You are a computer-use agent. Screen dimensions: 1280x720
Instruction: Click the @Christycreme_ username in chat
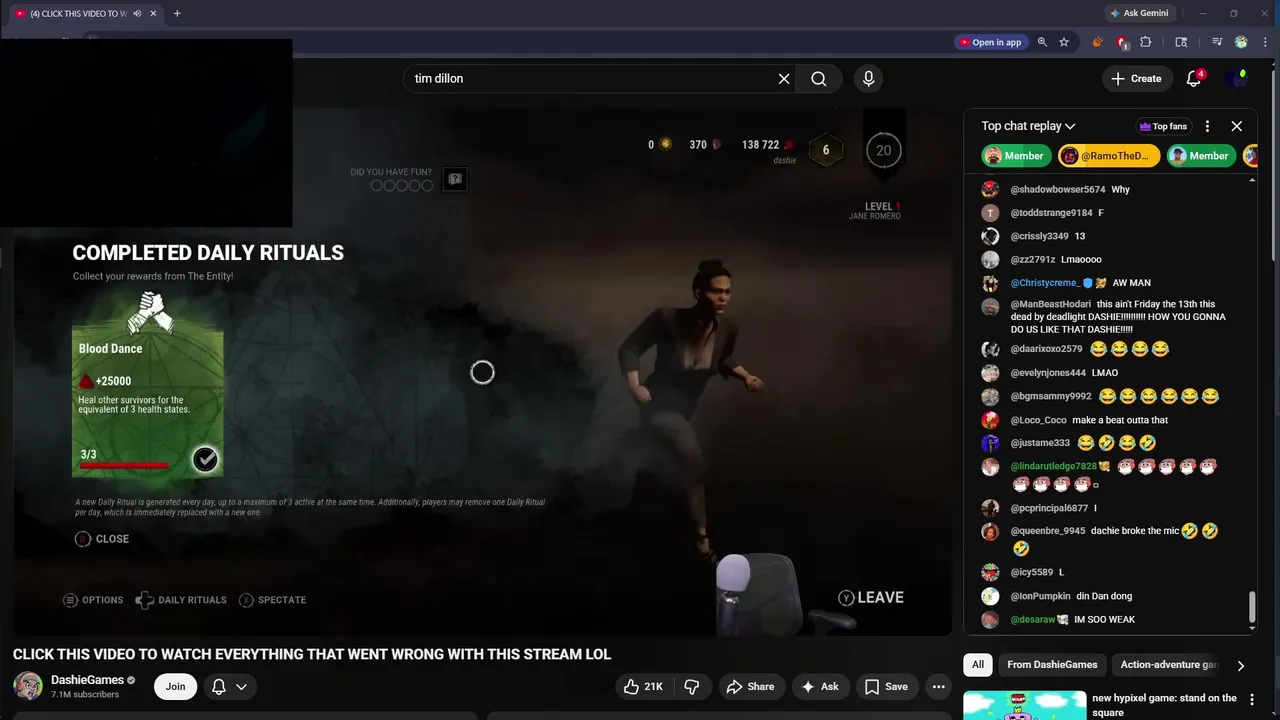pos(1044,283)
